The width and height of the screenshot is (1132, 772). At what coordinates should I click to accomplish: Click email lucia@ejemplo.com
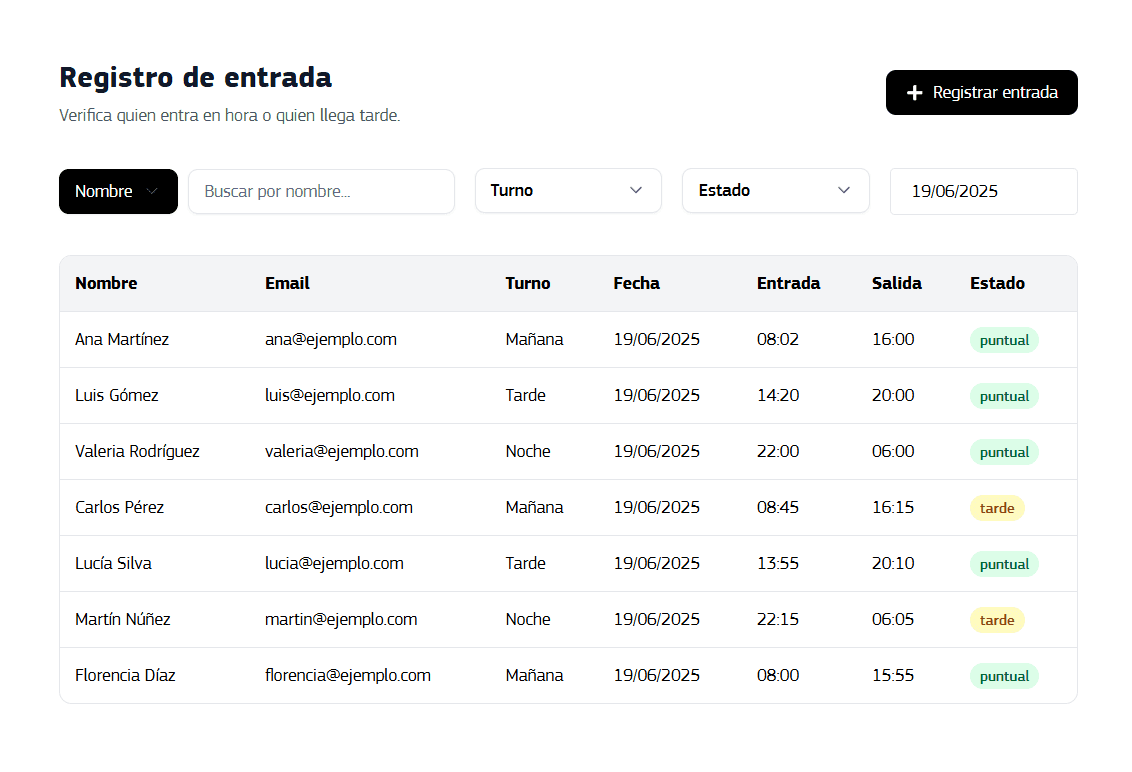point(334,563)
